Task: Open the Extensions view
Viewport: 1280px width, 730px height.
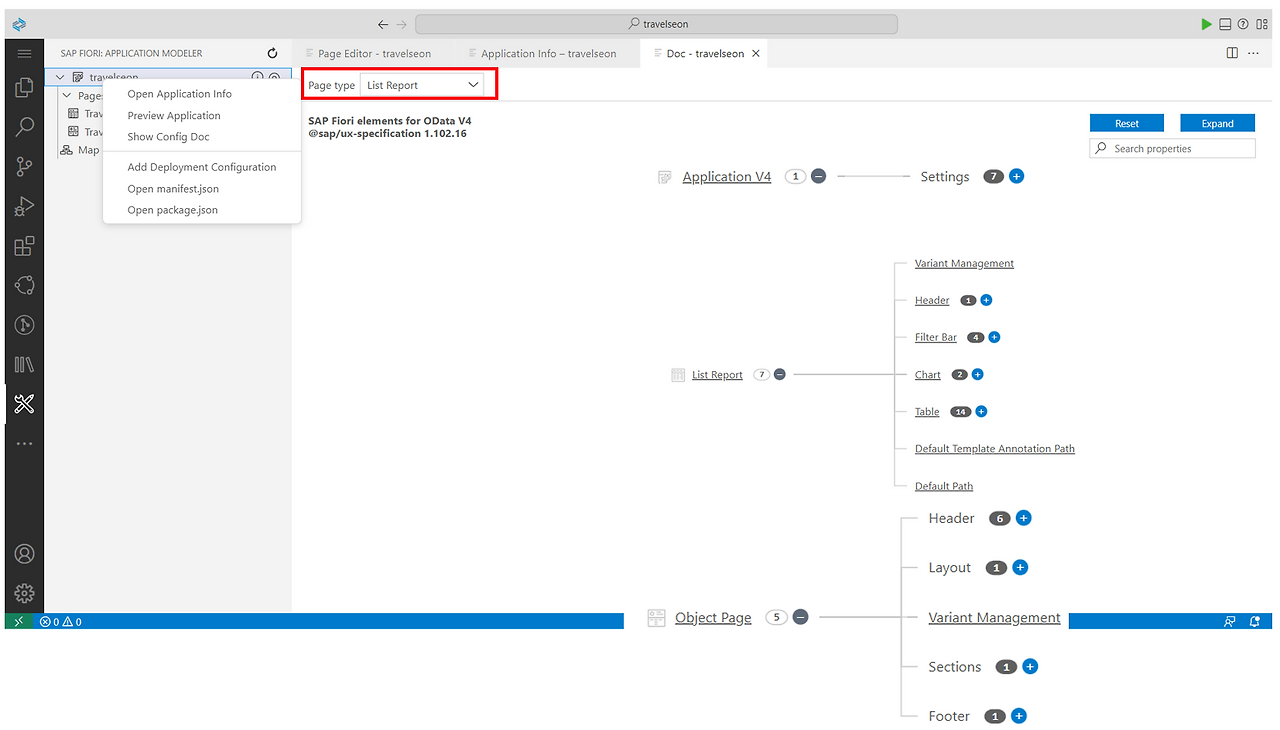Action: coord(24,245)
